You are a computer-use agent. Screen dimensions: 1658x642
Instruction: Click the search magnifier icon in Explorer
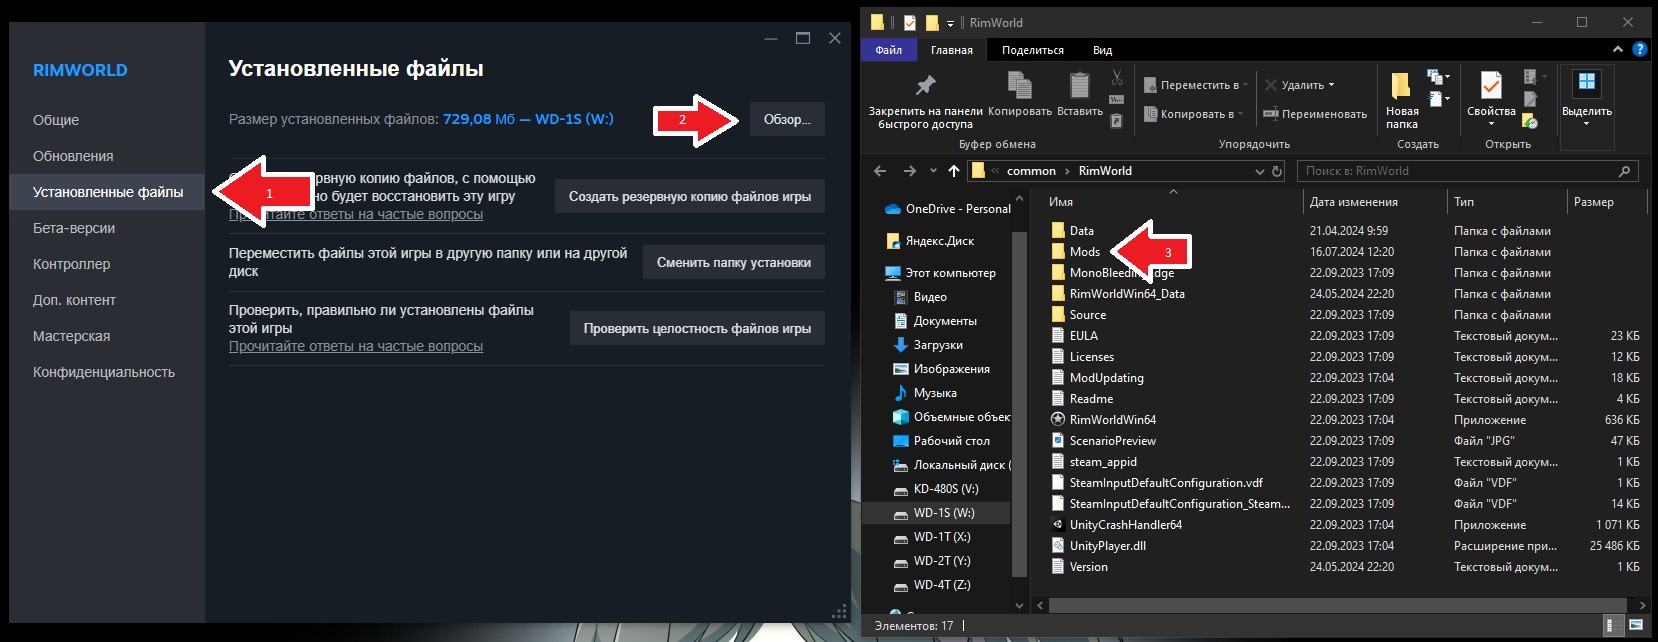tap(1624, 171)
